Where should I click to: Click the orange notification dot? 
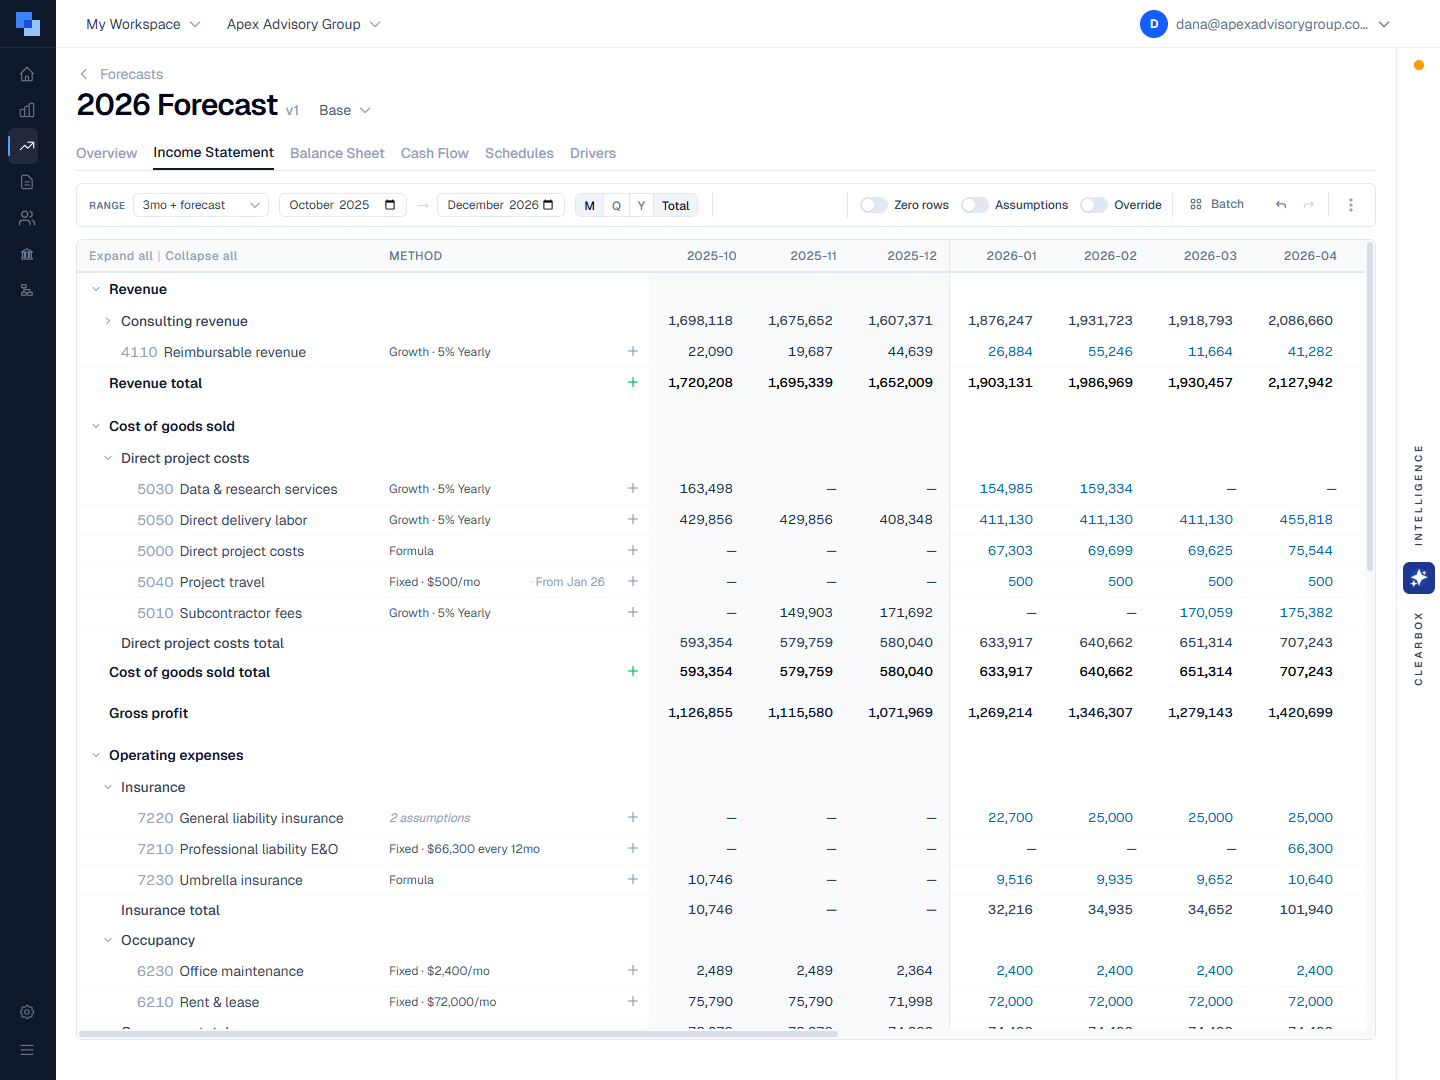pos(1419,65)
